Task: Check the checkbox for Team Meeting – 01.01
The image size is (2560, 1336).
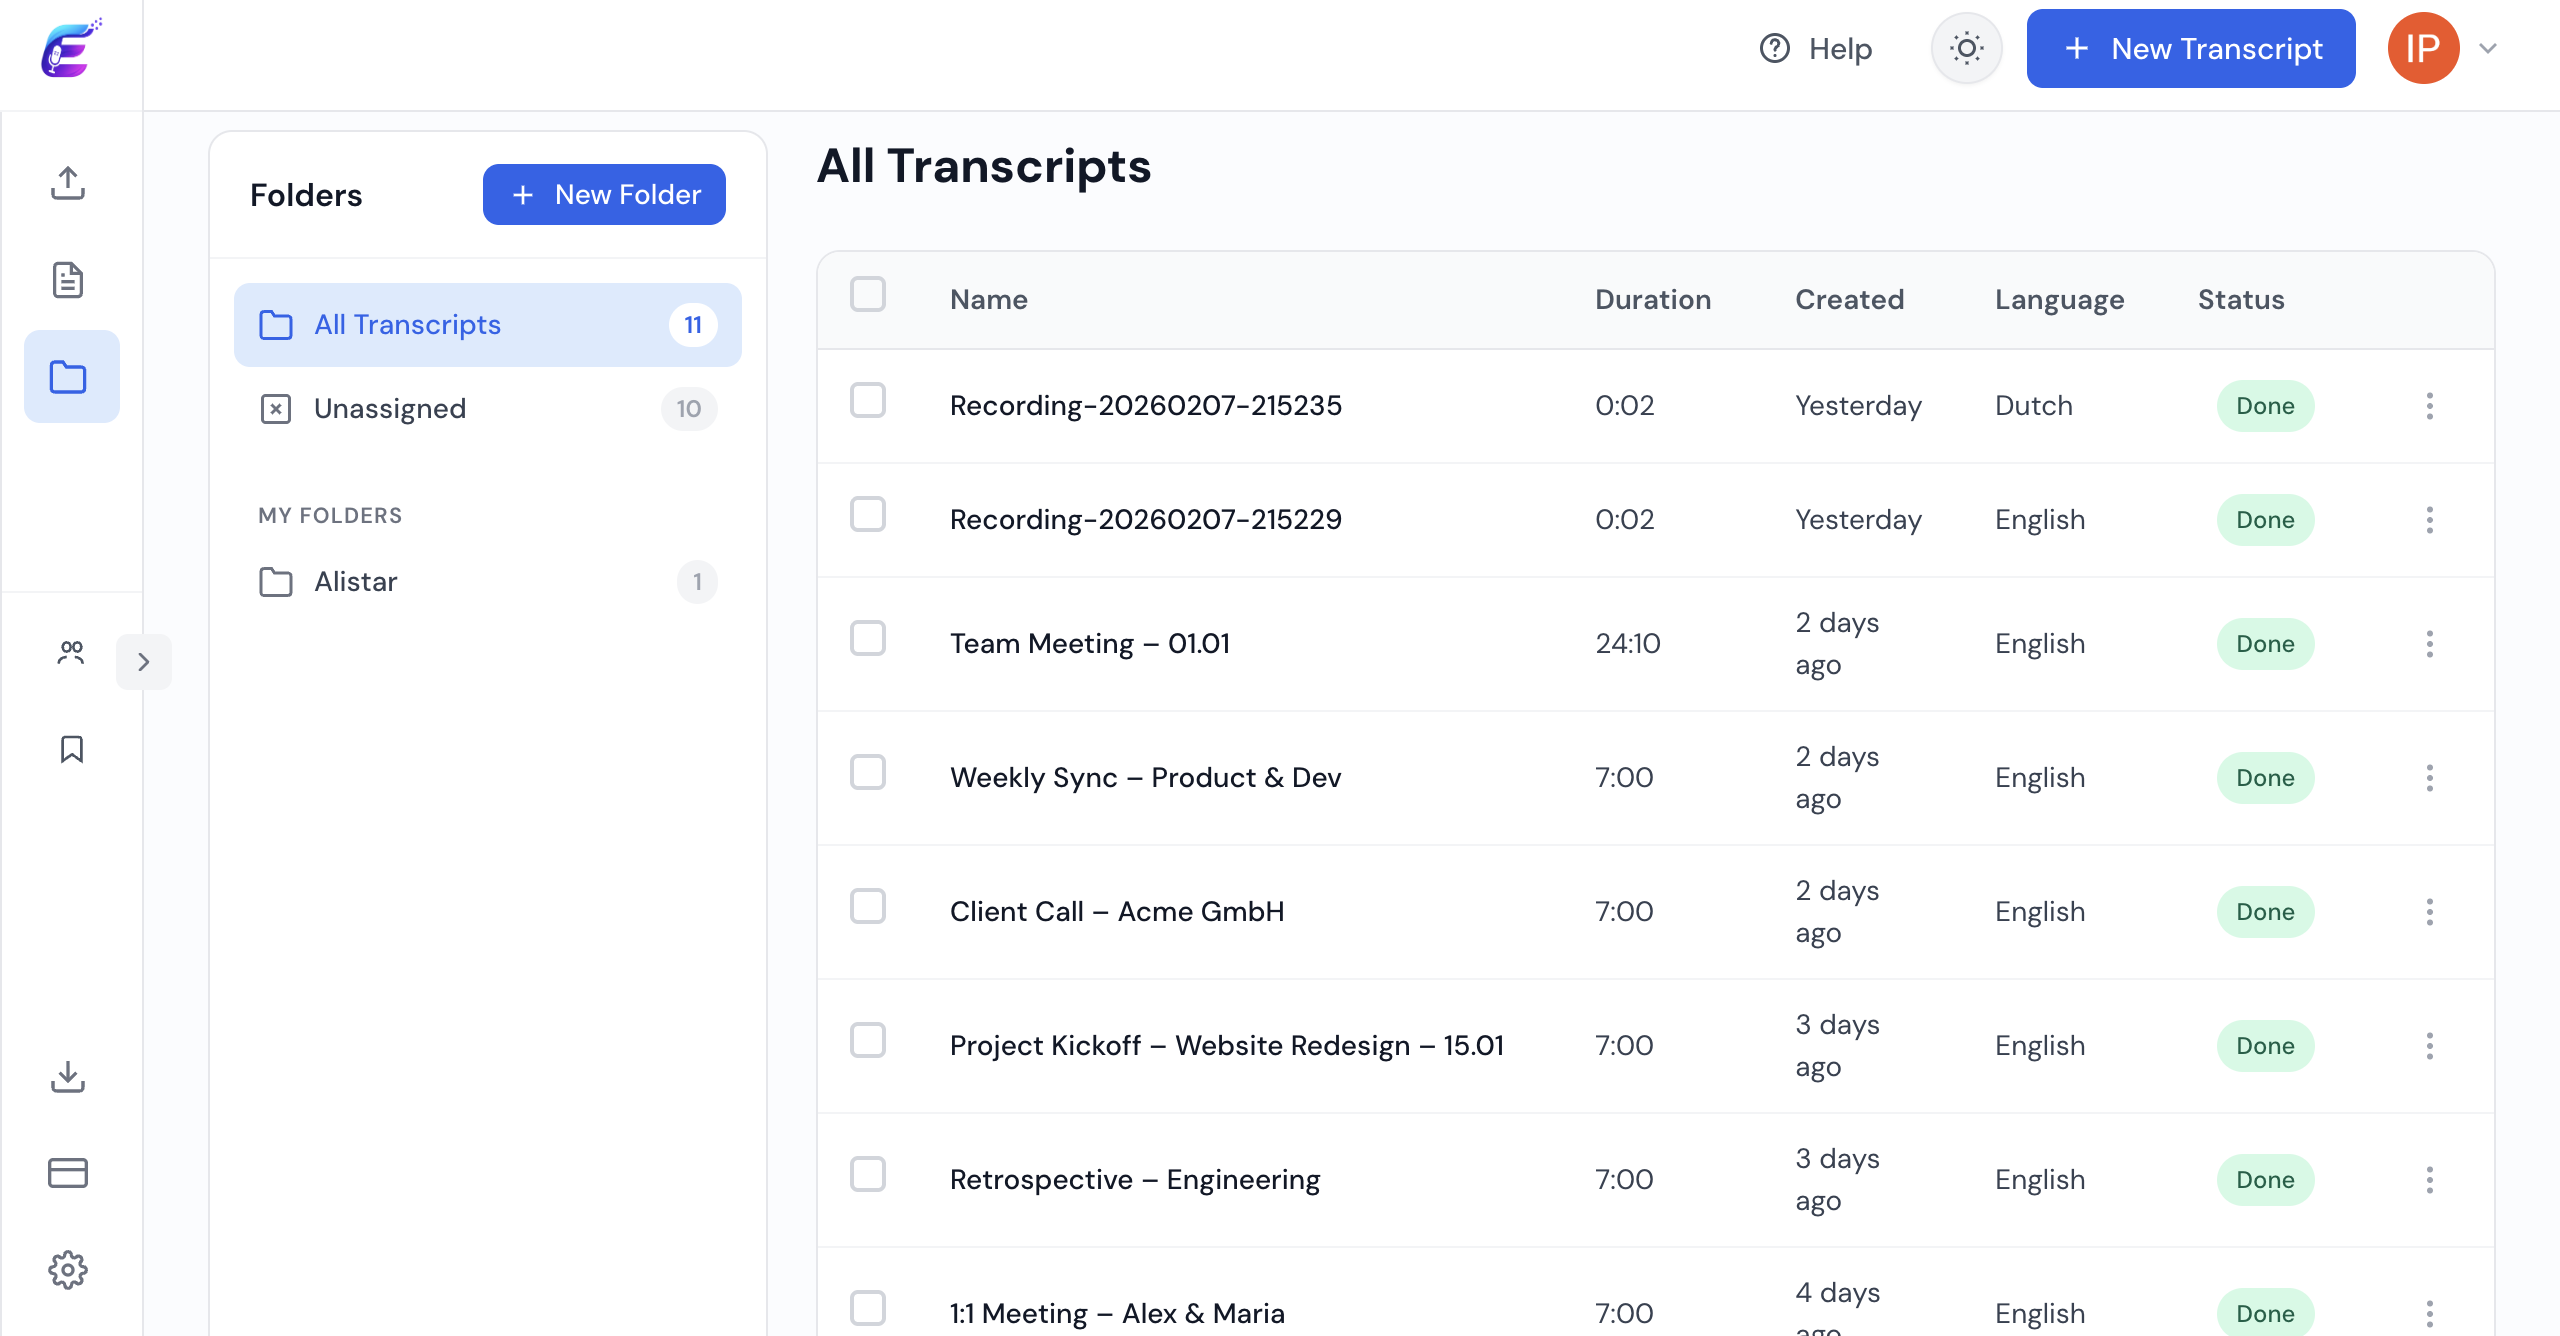Action: click(x=868, y=638)
